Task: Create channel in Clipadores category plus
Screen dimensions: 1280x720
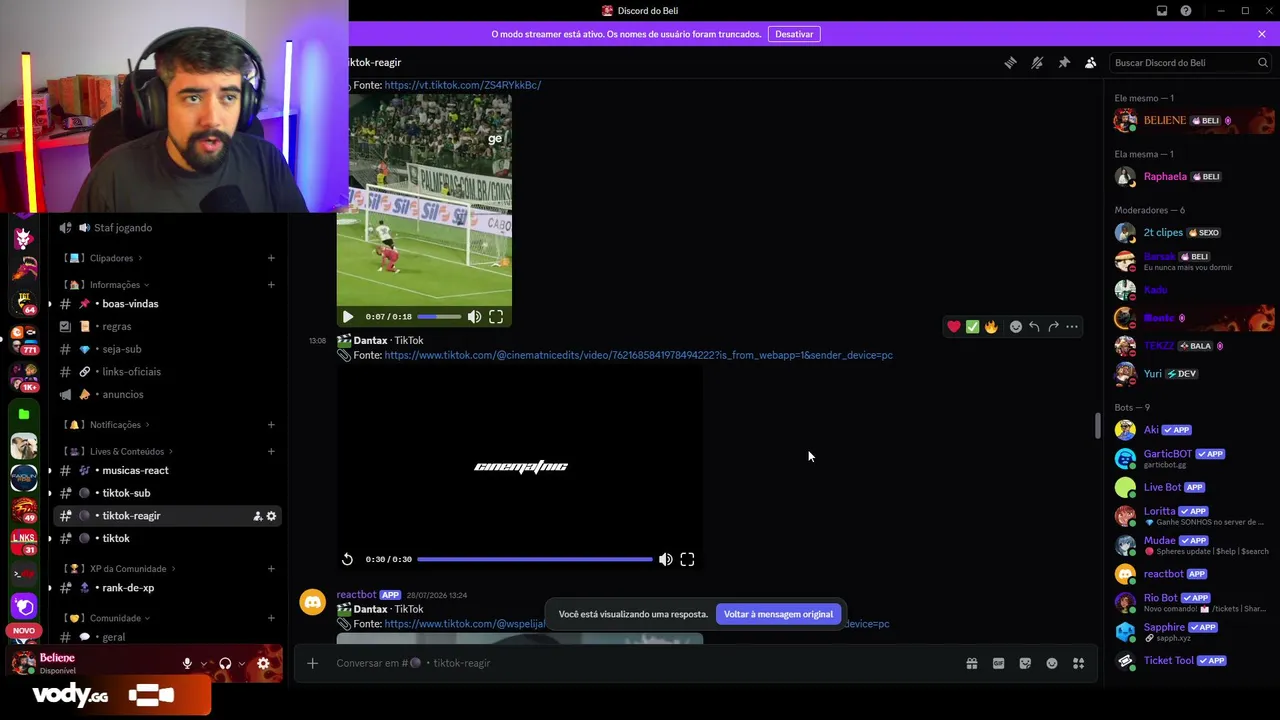Action: 271,258
